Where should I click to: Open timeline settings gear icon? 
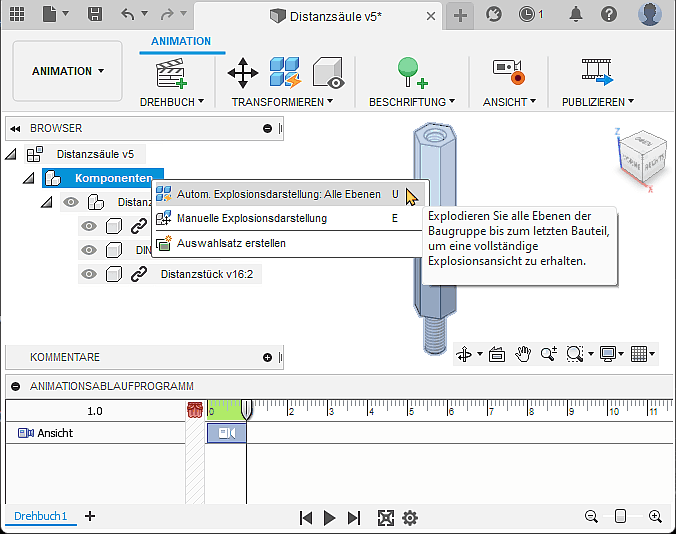(409, 517)
